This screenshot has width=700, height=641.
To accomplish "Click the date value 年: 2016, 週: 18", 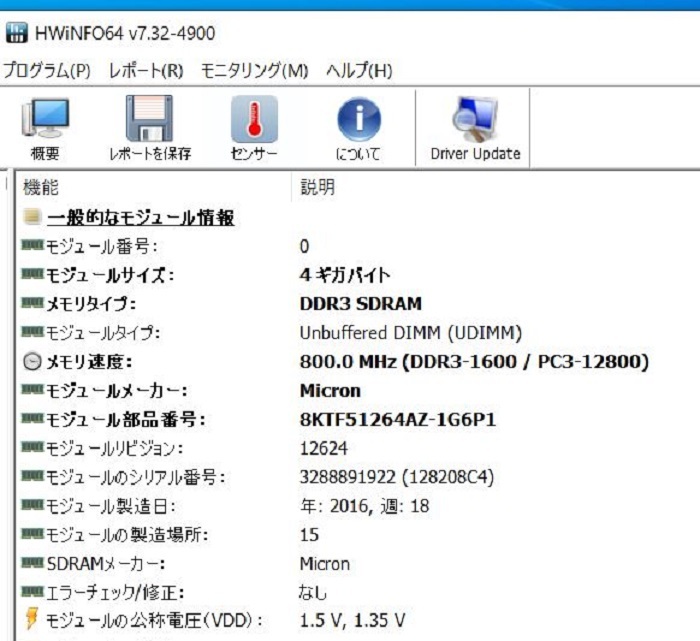I will tap(365, 506).
